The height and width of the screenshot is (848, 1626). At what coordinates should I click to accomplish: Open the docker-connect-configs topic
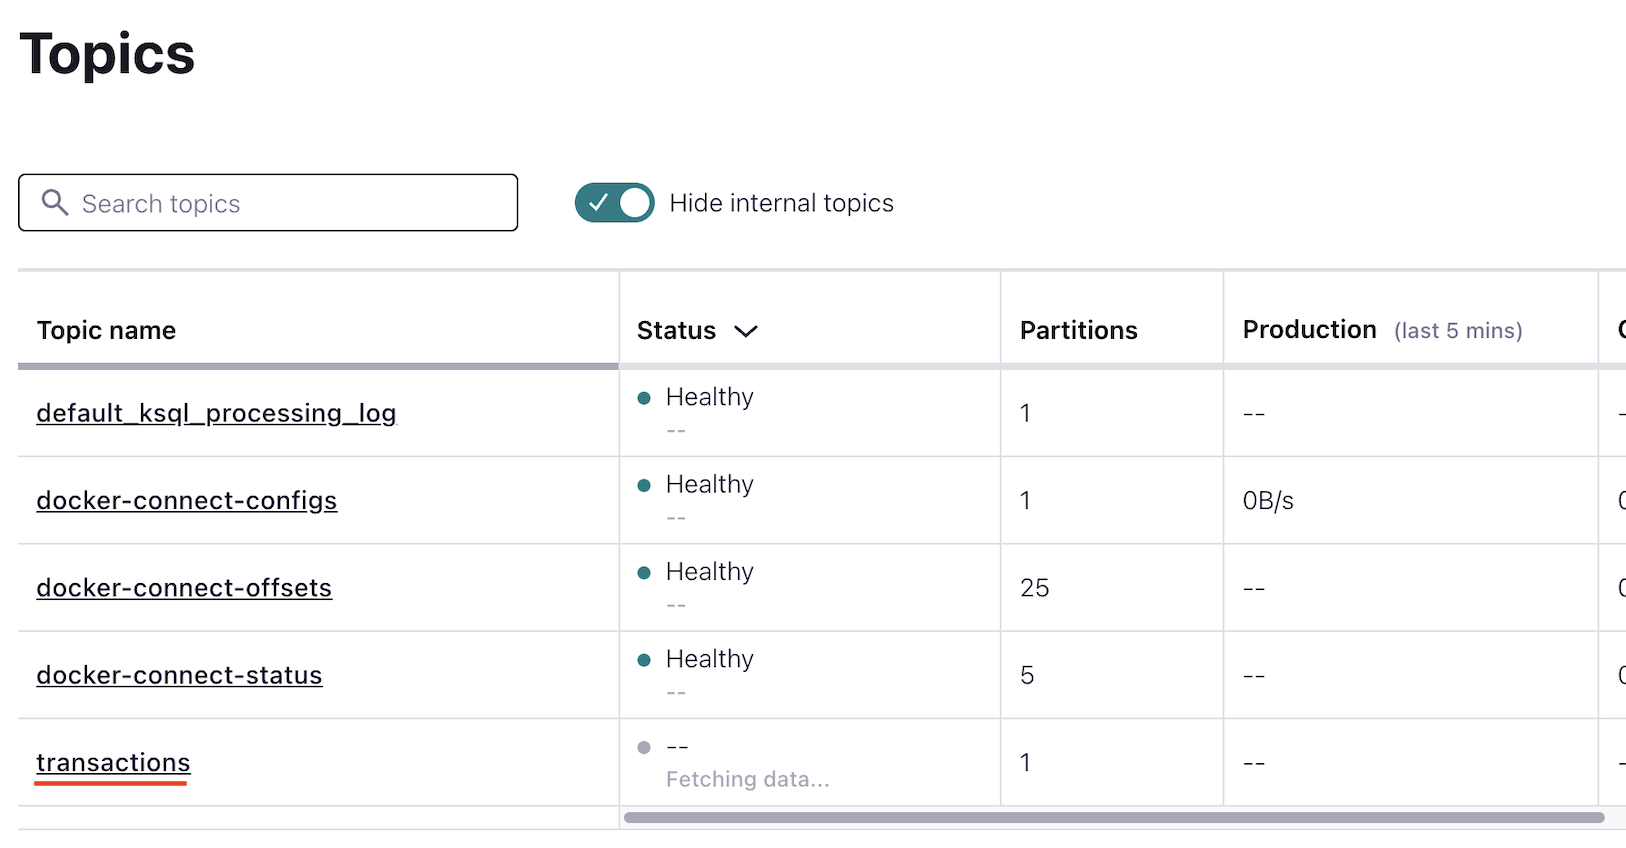pyautogui.click(x=187, y=500)
